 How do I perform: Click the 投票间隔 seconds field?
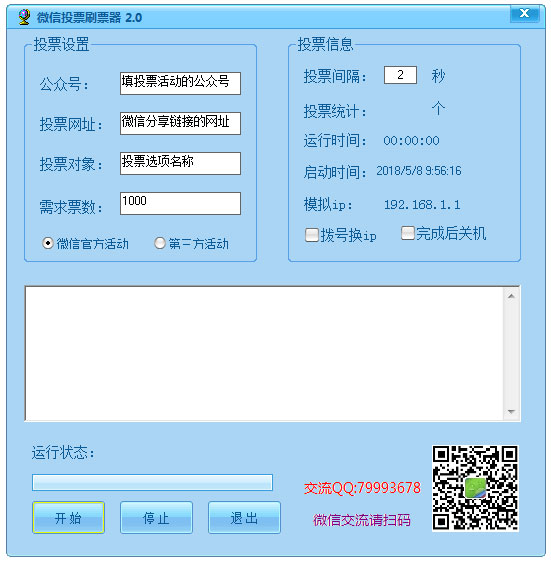click(x=400, y=75)
